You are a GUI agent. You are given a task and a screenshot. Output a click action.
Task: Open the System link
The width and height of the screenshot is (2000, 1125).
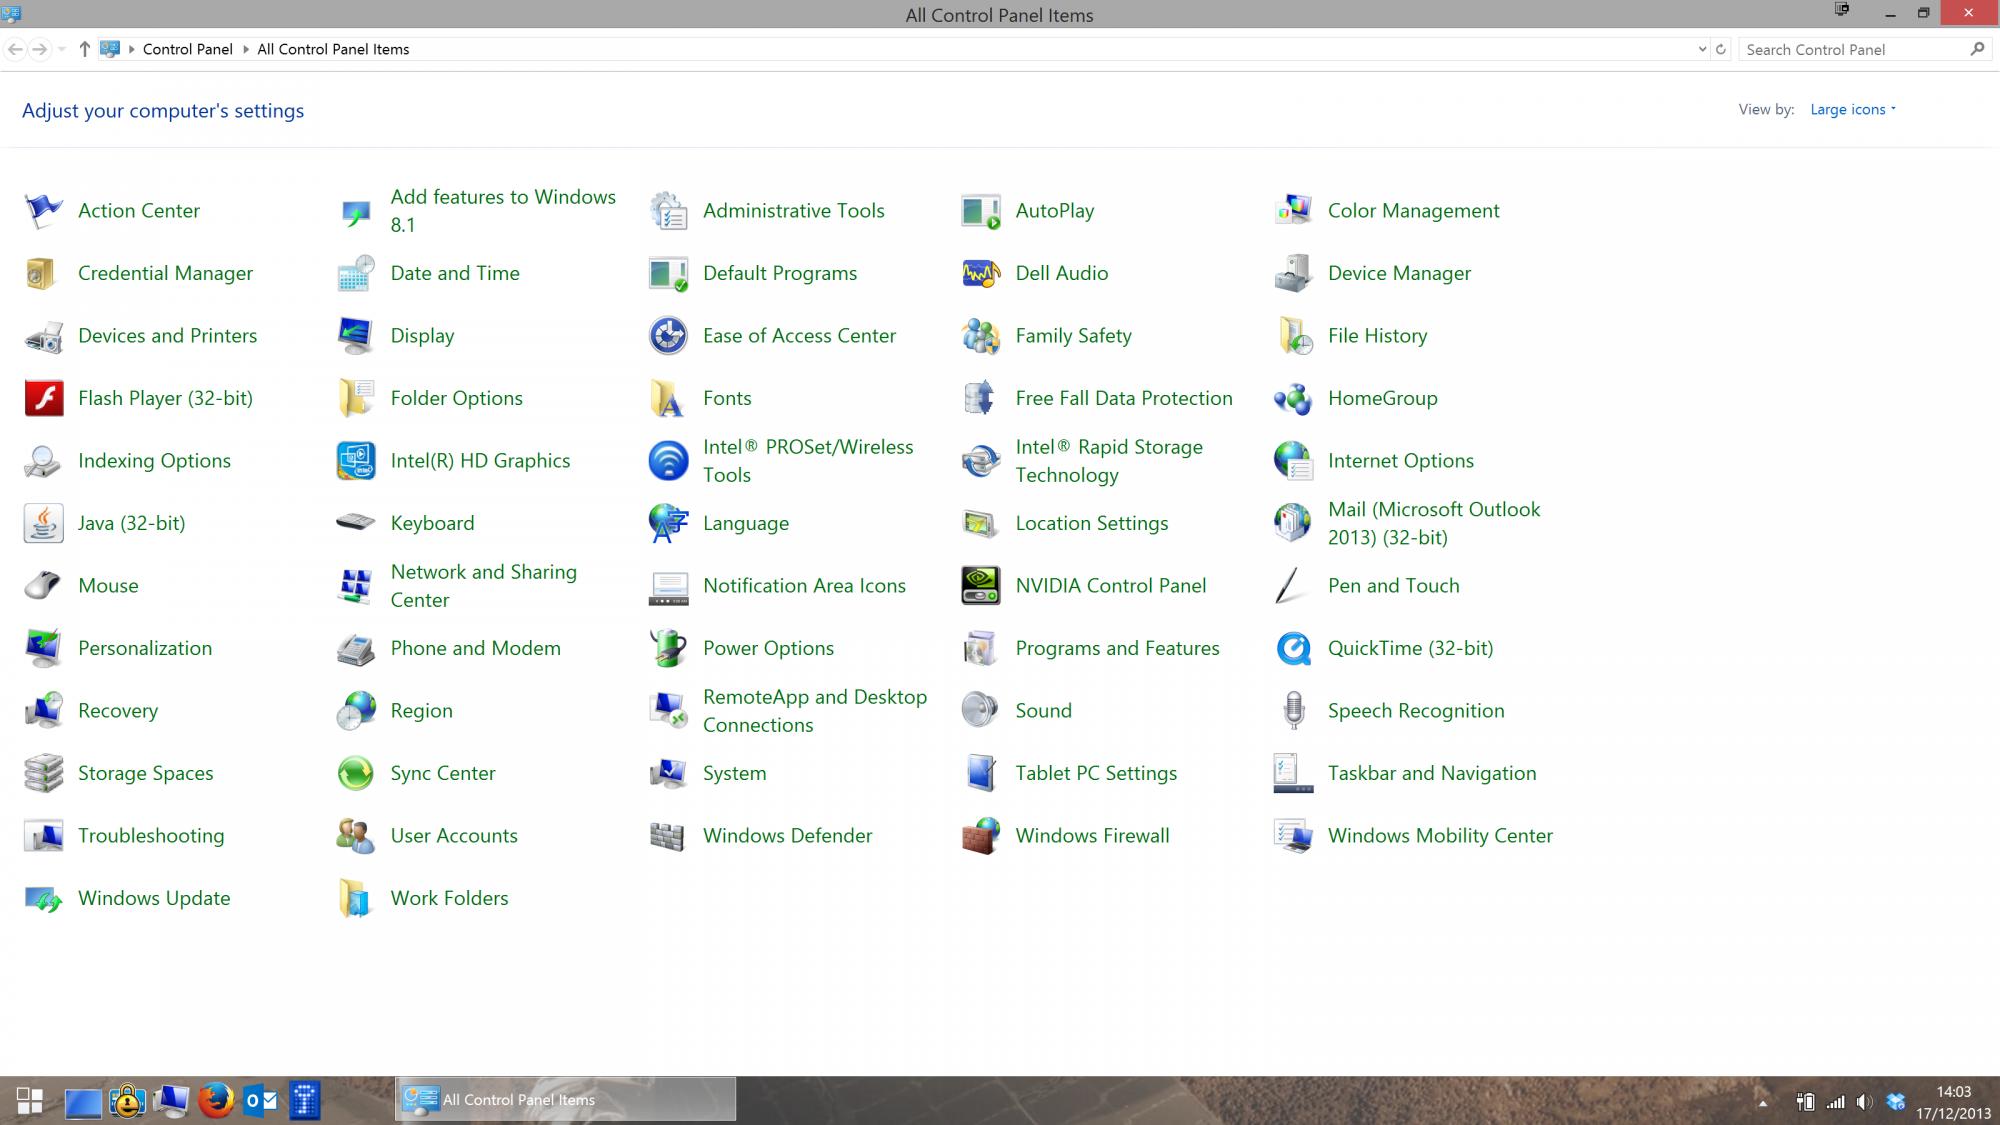point(735,773)
